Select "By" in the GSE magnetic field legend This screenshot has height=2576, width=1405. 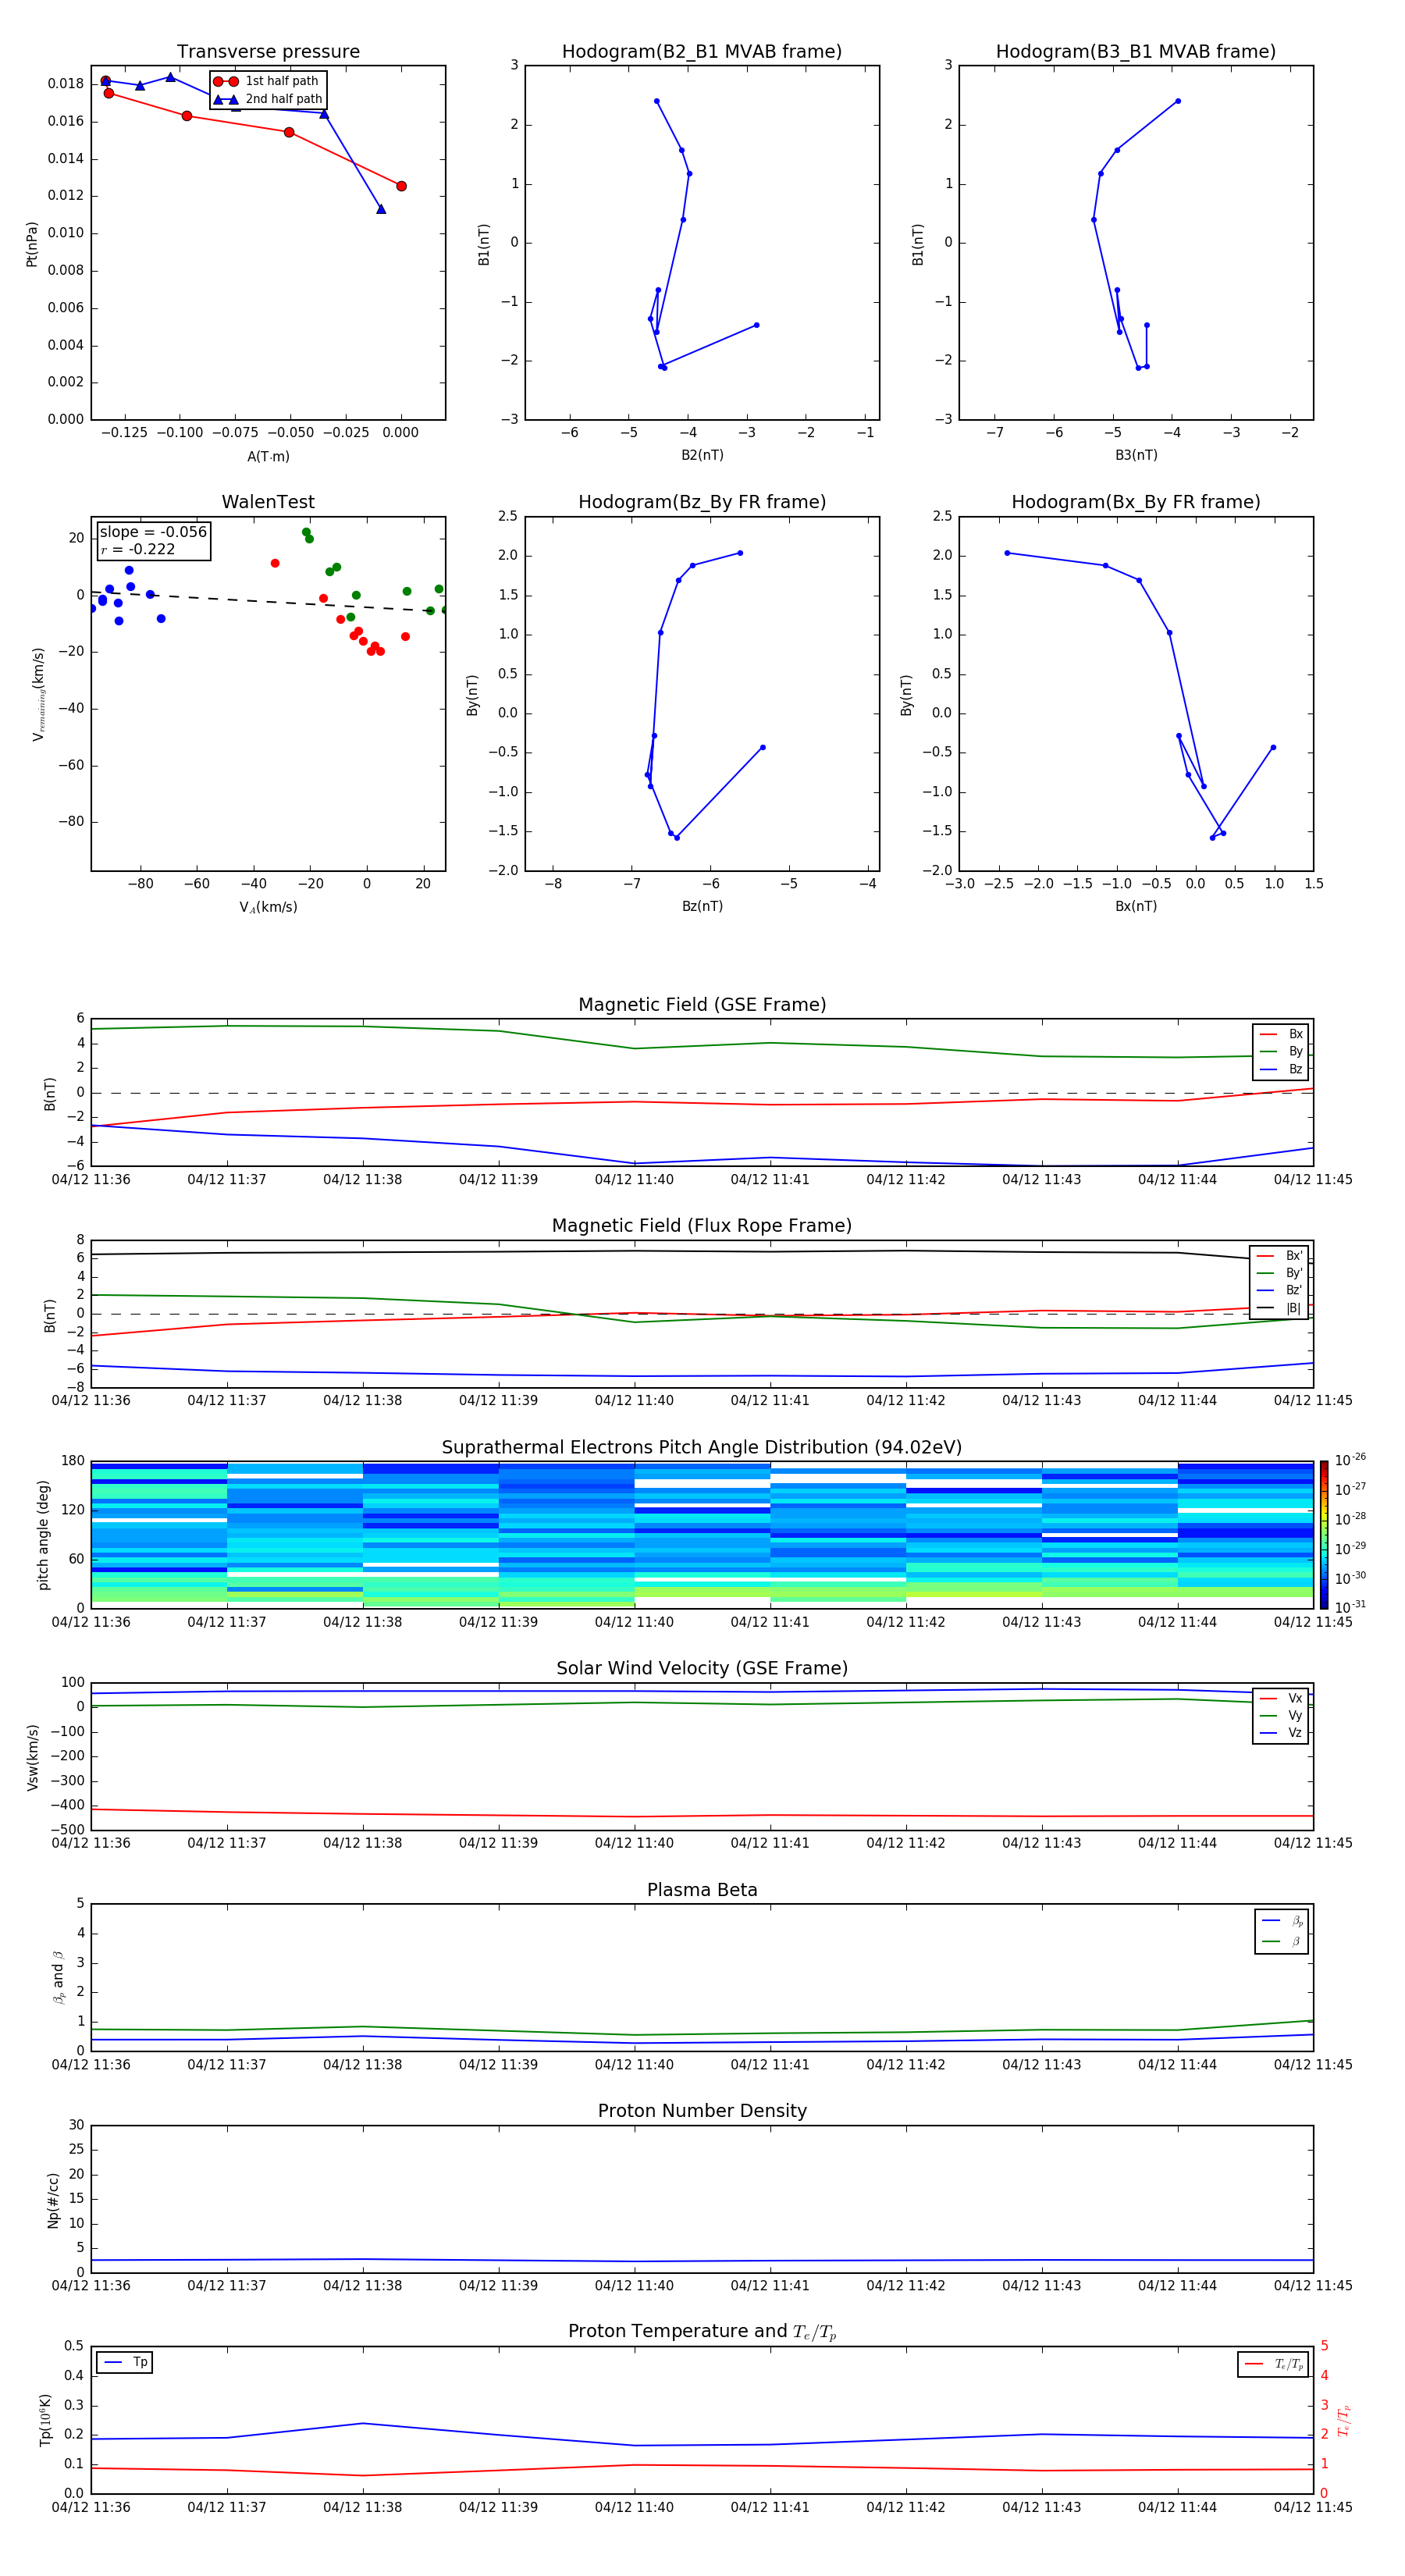tap(1282, 1051)
